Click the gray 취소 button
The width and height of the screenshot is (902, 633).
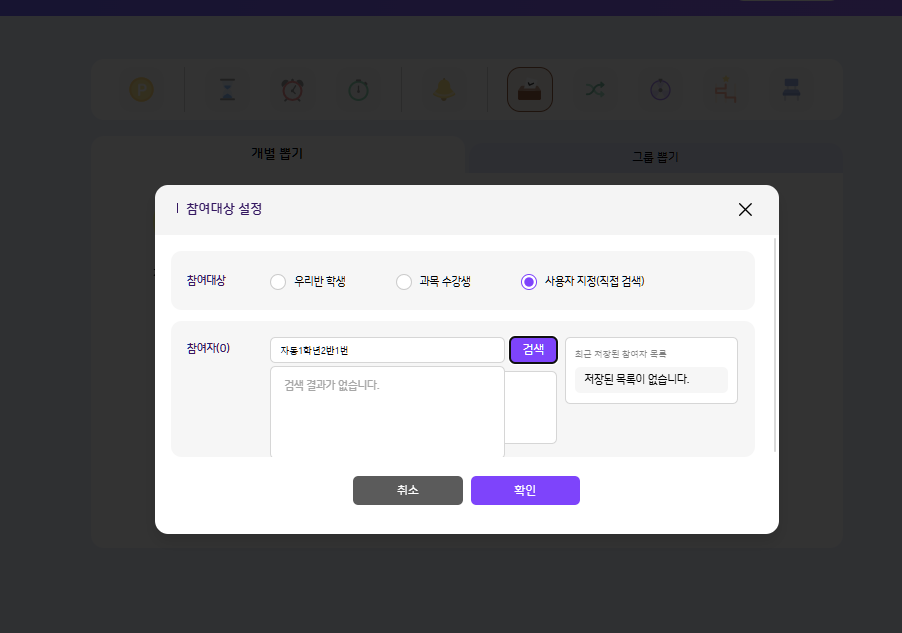407,491
